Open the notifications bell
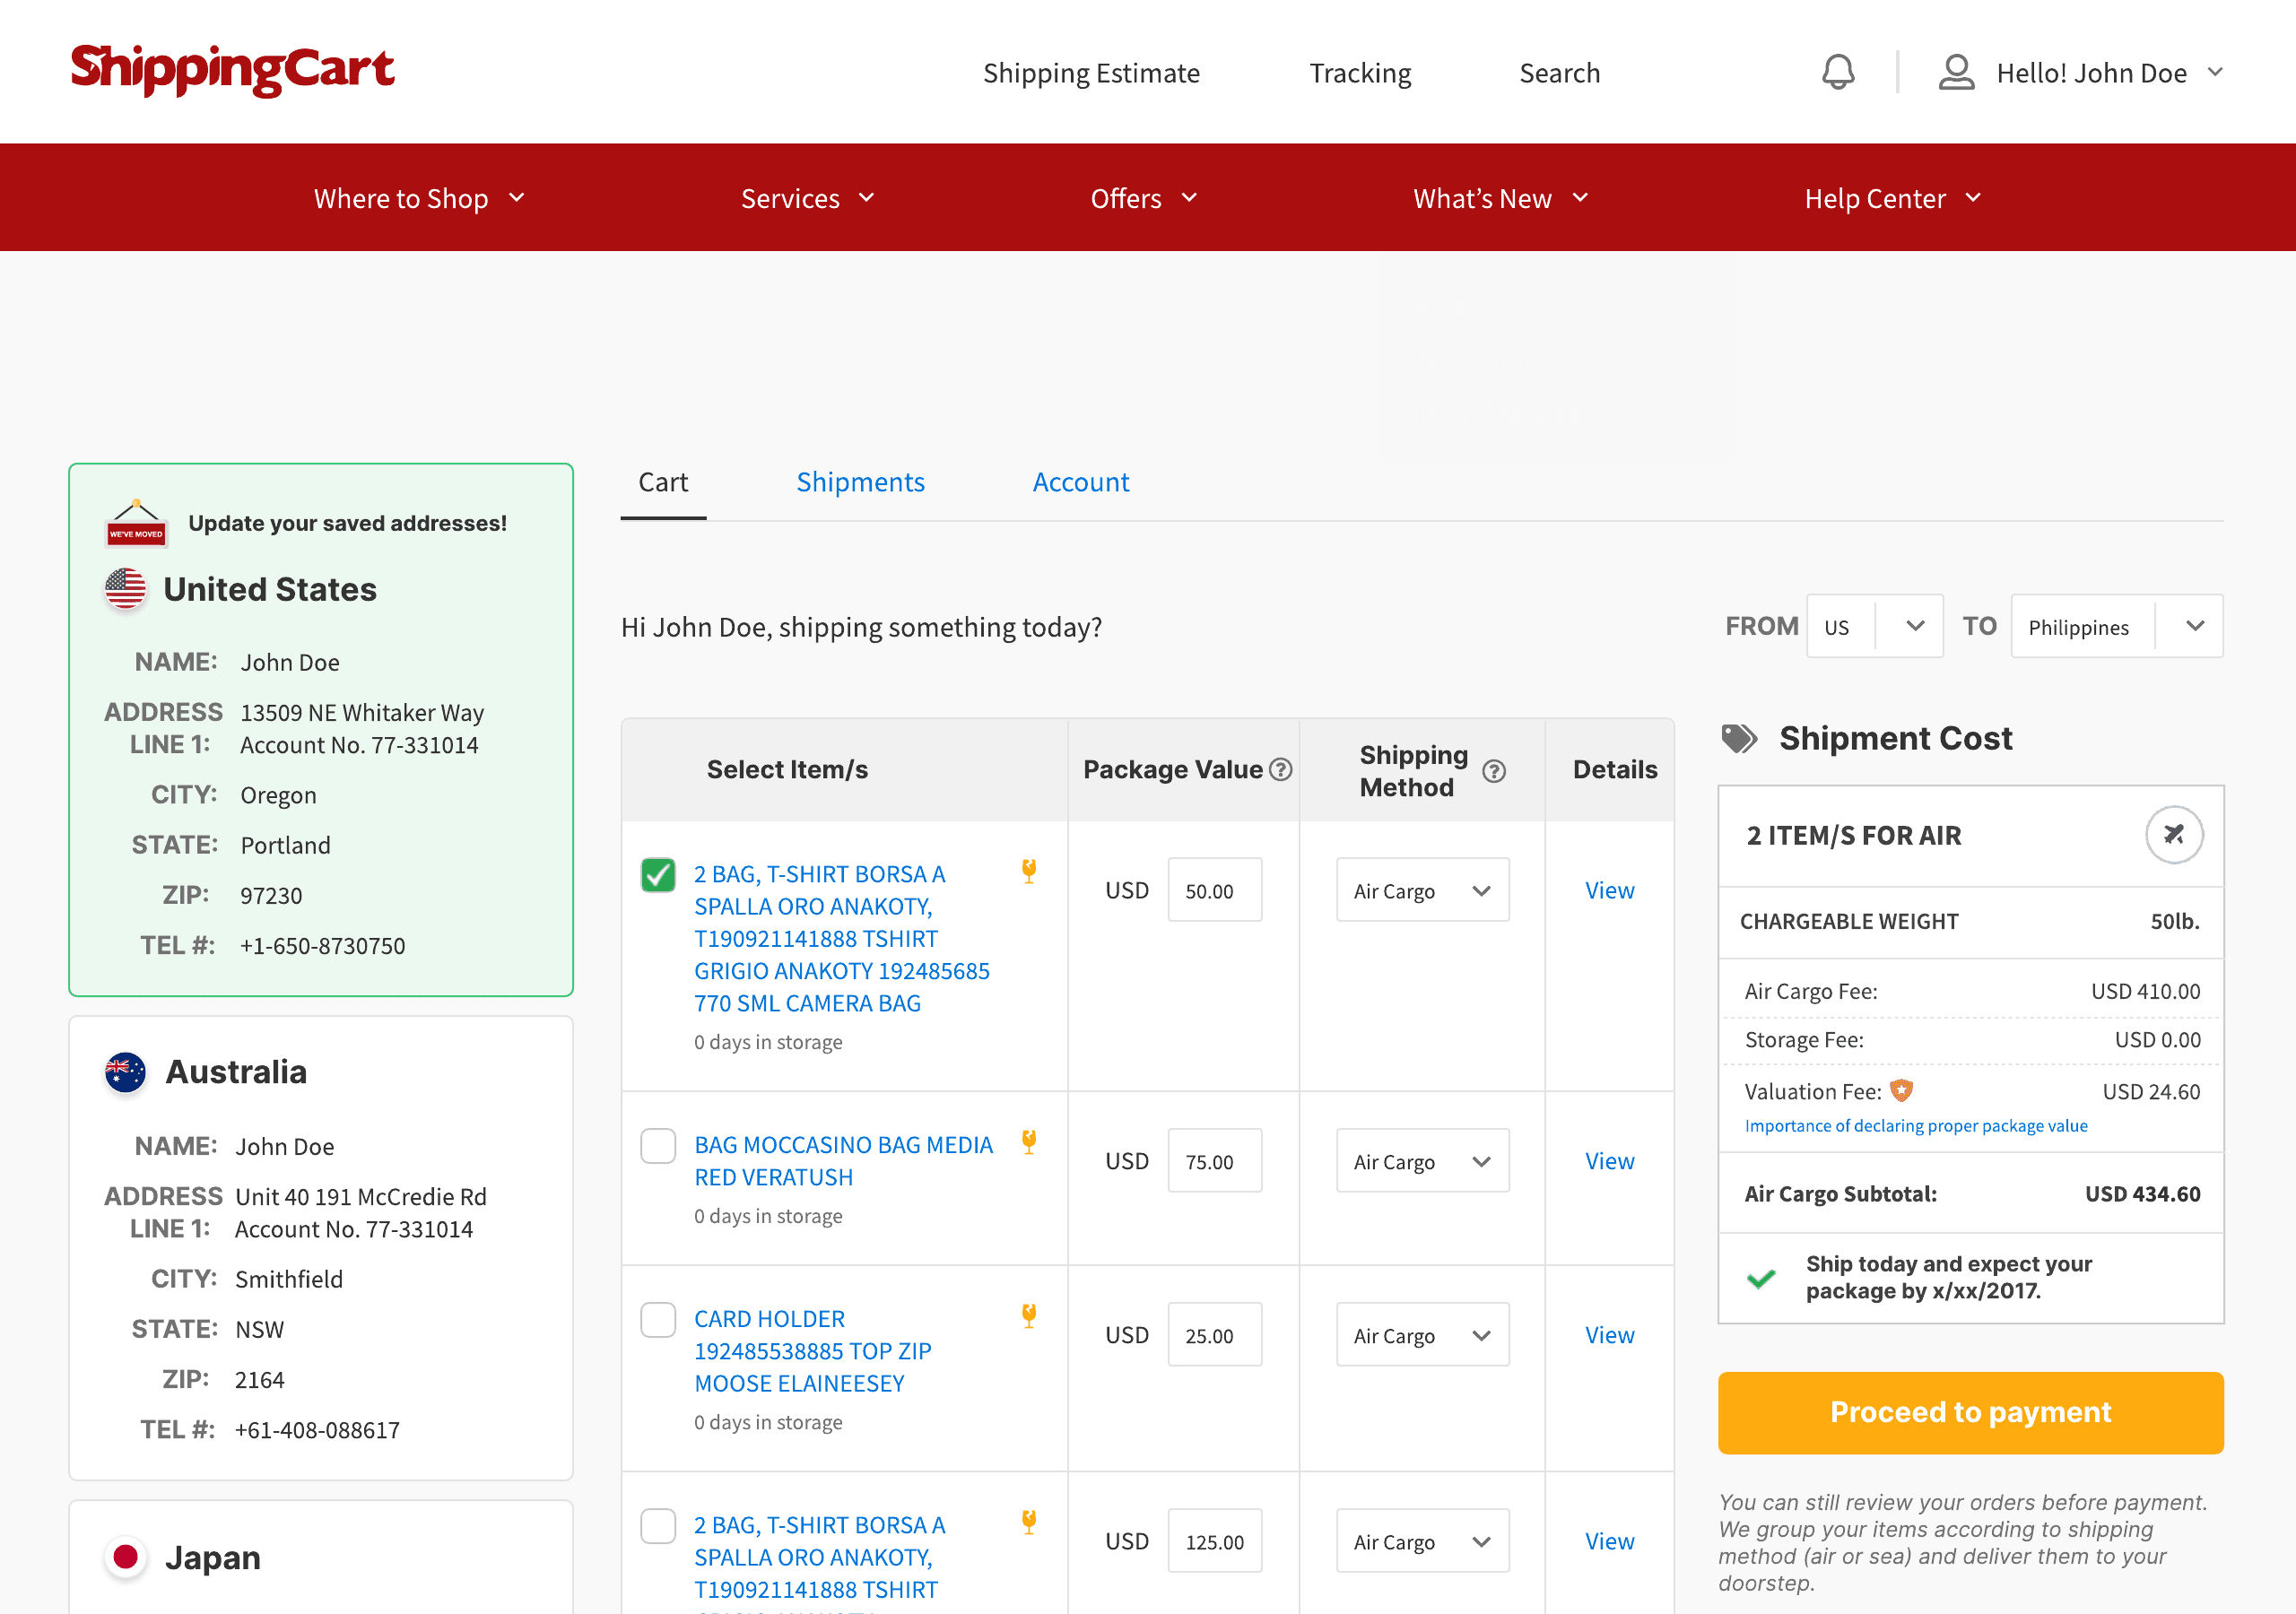This screenshot has width=2296, height=1614. pyautogui.click(x=1837, y=72)
